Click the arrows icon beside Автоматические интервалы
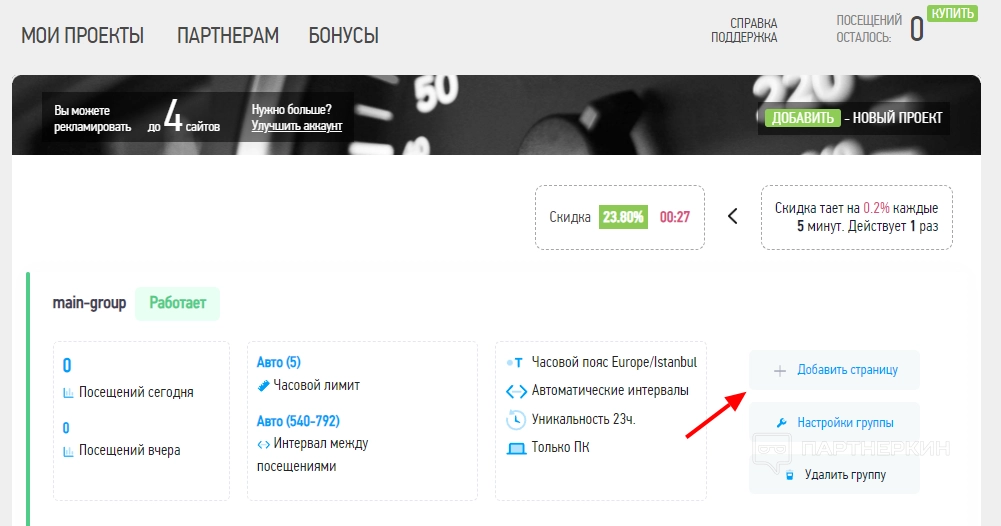The height and width of the screenshot is (526, 1001). (516, 391)
